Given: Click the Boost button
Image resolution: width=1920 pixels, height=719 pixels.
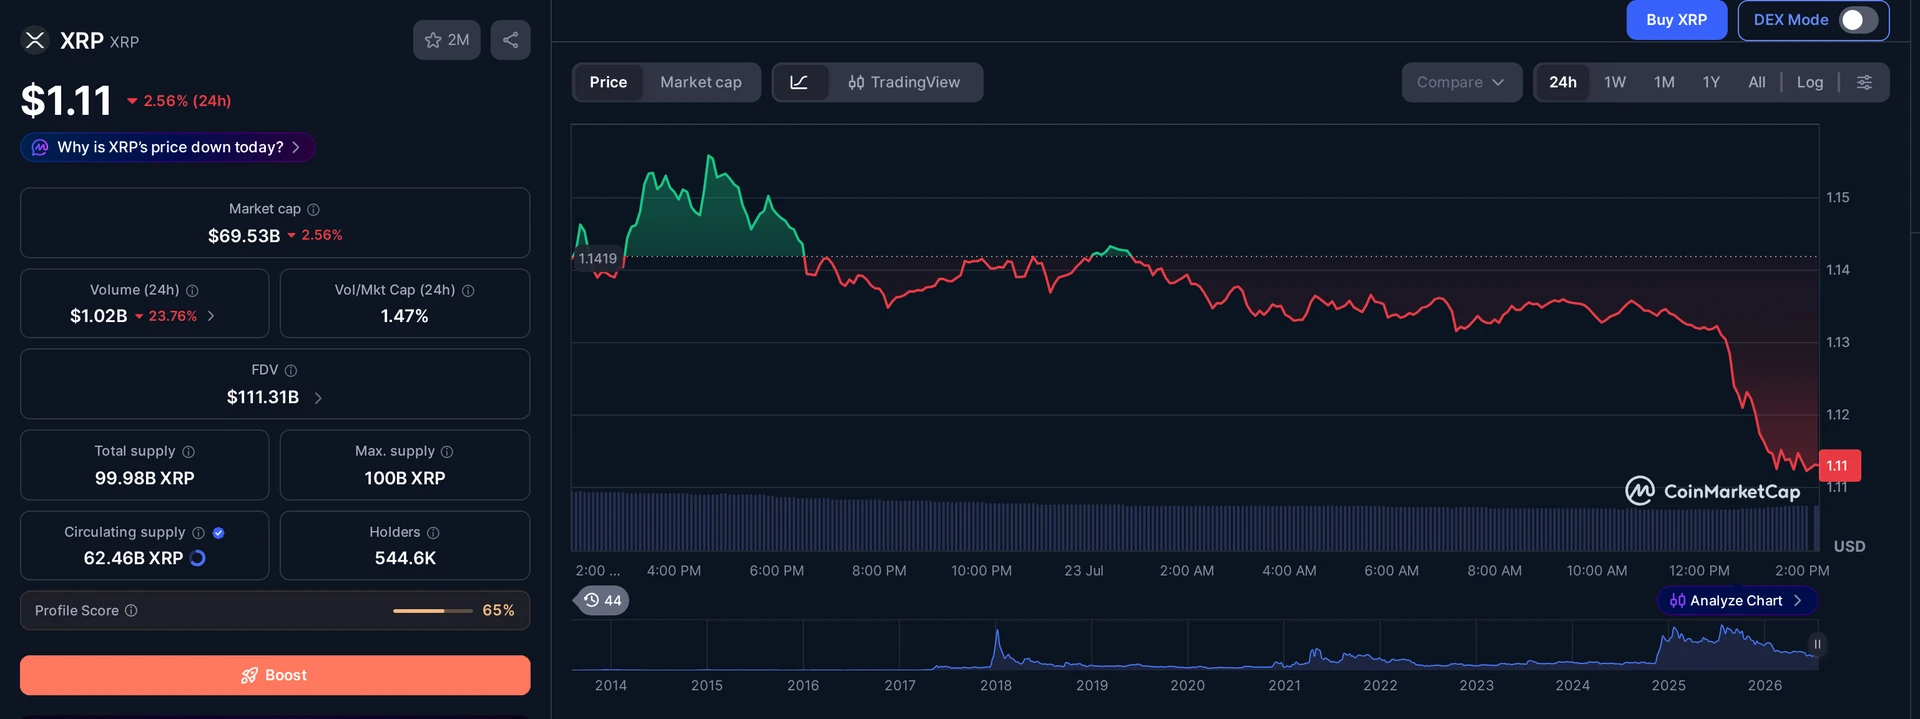Looking at the screenshot, I should click(x=275, y=675).
